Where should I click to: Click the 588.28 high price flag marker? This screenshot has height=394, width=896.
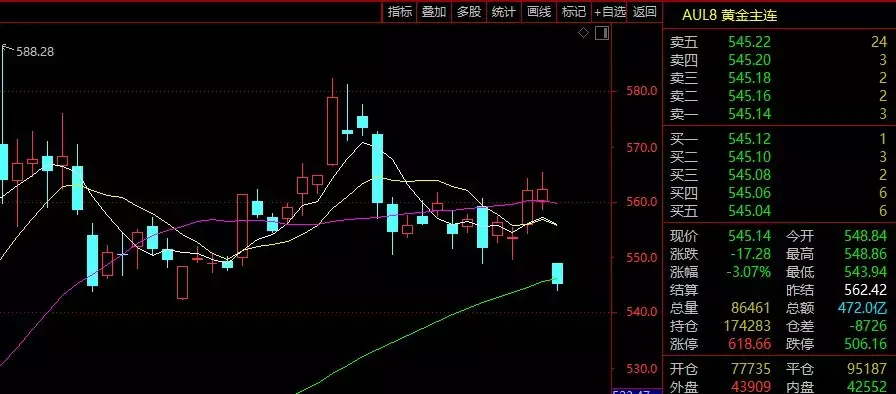[29, 51]
